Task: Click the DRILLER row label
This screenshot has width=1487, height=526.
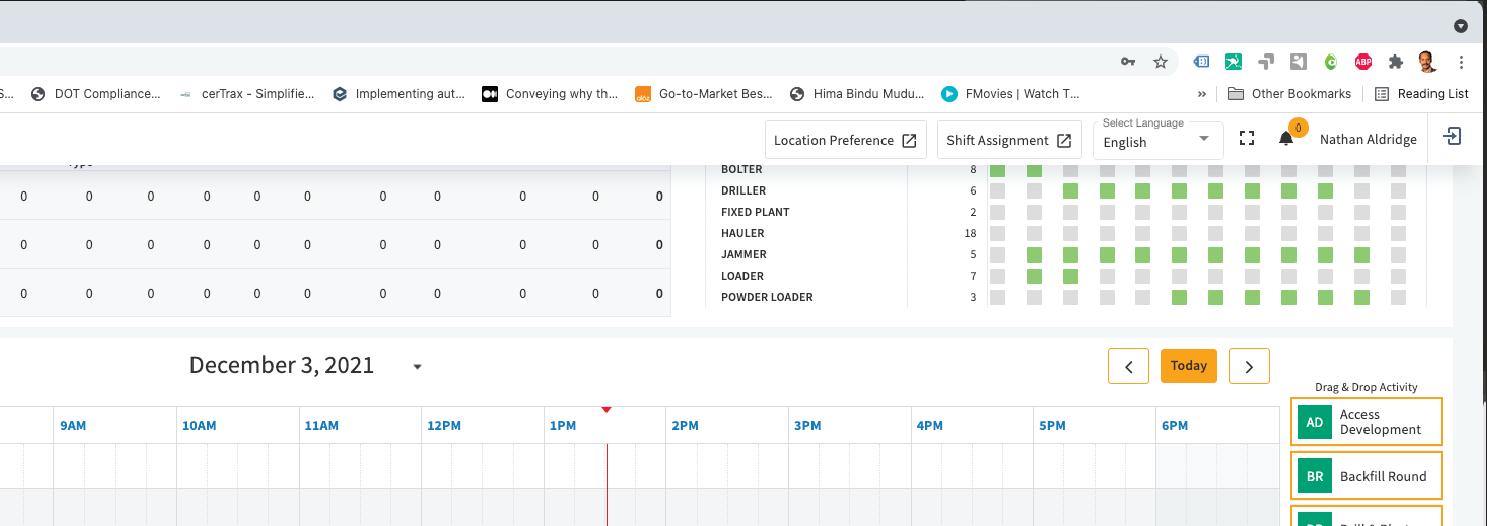Action: coord(743,191)
